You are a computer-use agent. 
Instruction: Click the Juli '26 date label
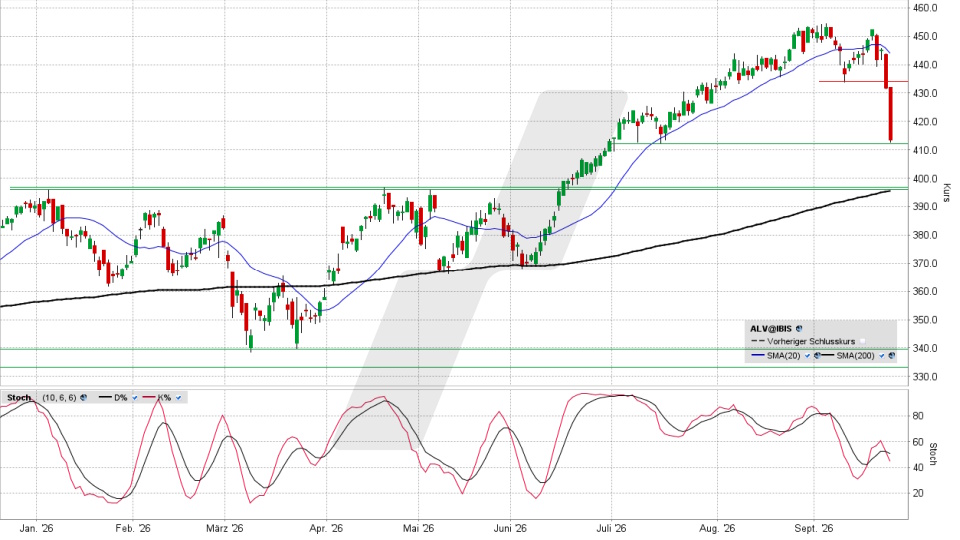point(611,528)
